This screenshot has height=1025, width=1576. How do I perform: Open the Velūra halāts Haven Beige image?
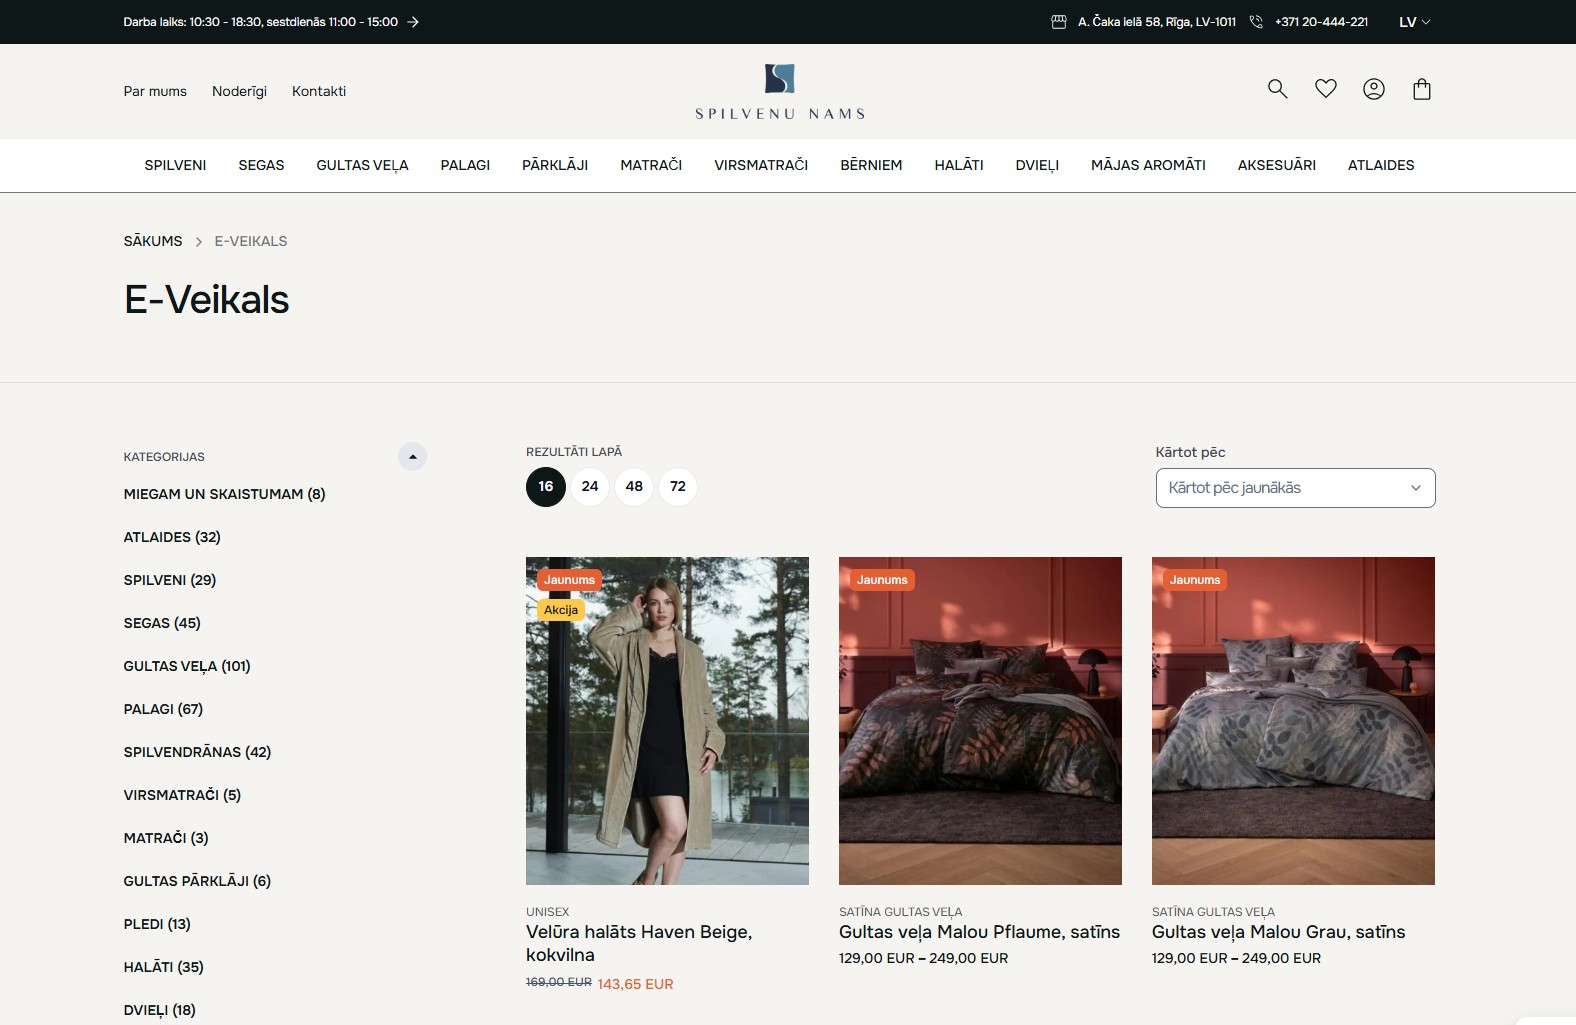(x=667, y=720)
